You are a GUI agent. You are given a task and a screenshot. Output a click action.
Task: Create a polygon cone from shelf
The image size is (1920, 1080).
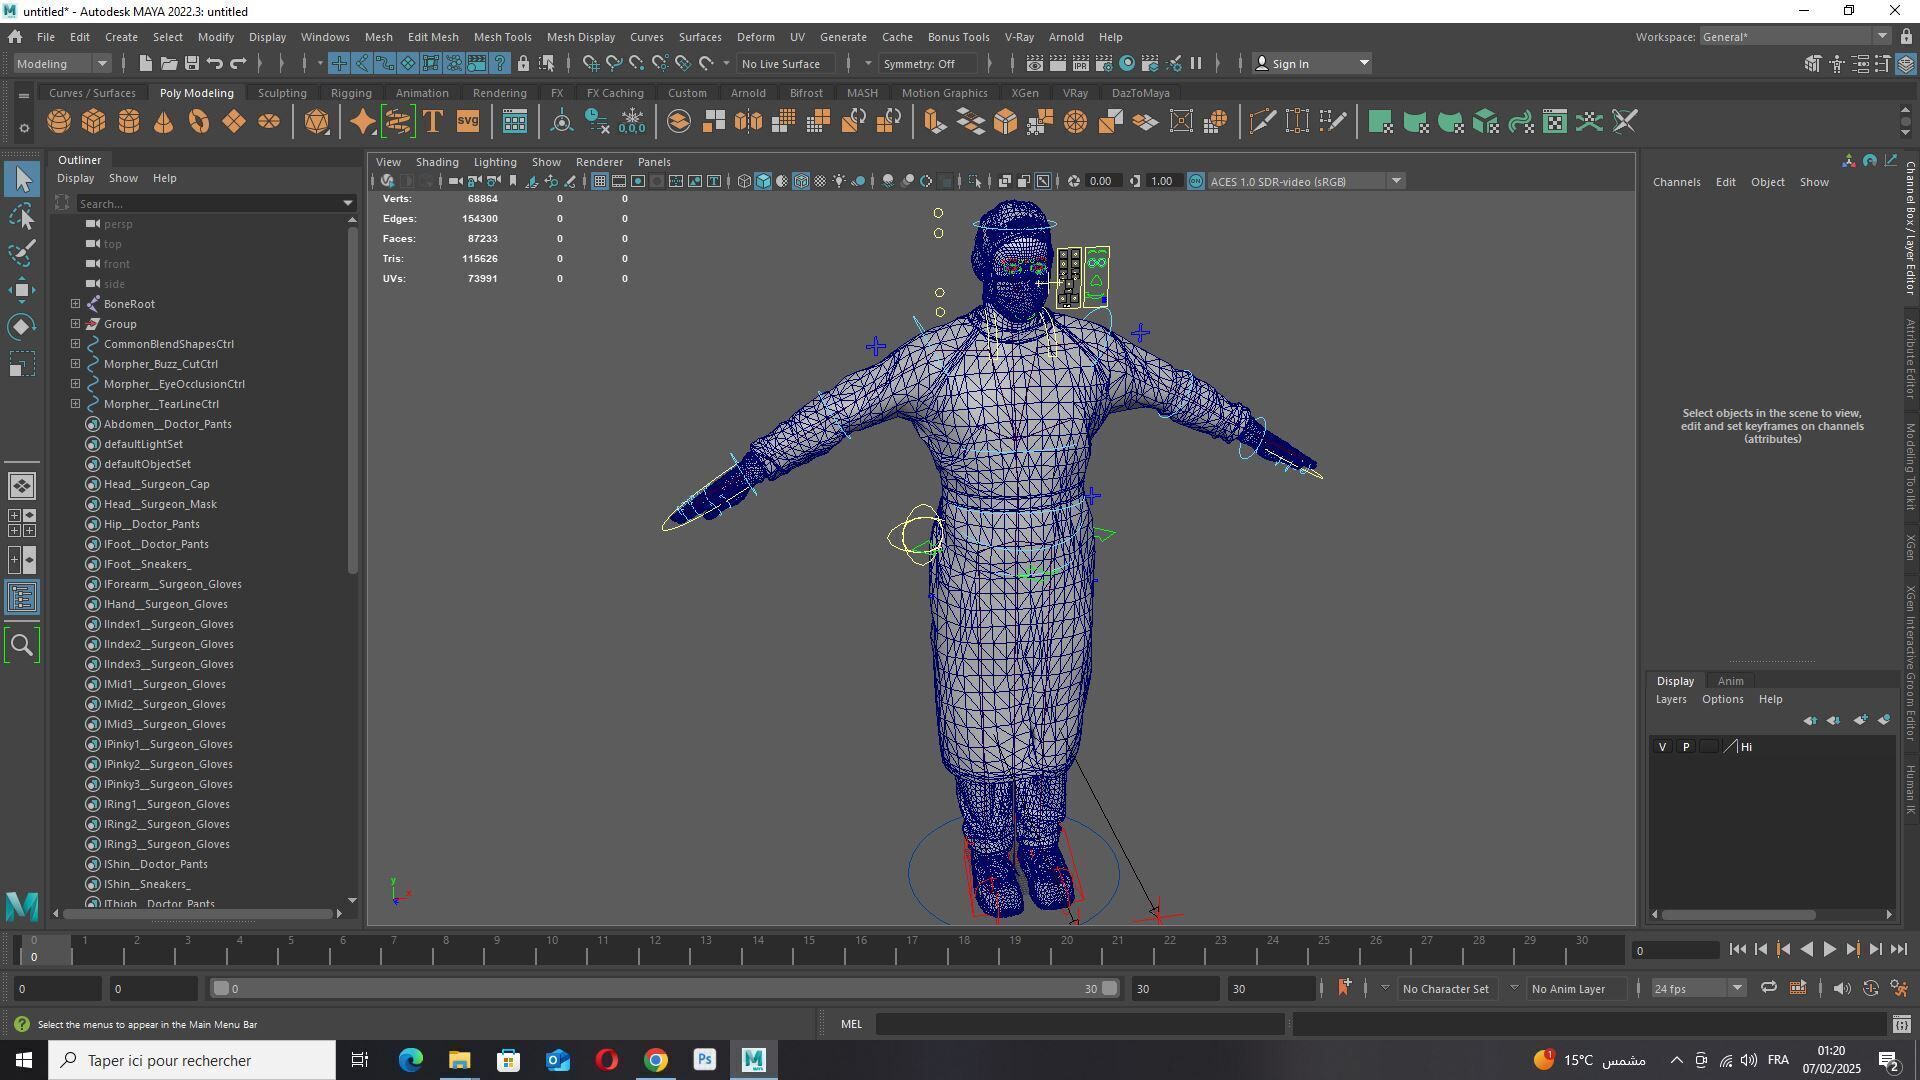(x=163, y=122)
